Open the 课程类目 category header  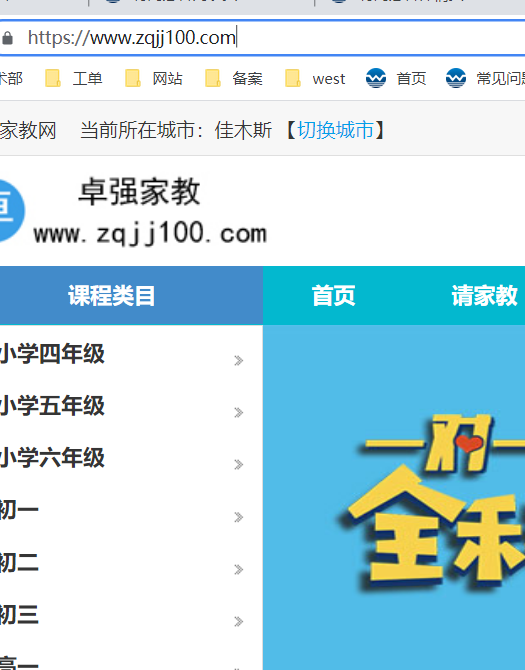click(x=111, y=296)
